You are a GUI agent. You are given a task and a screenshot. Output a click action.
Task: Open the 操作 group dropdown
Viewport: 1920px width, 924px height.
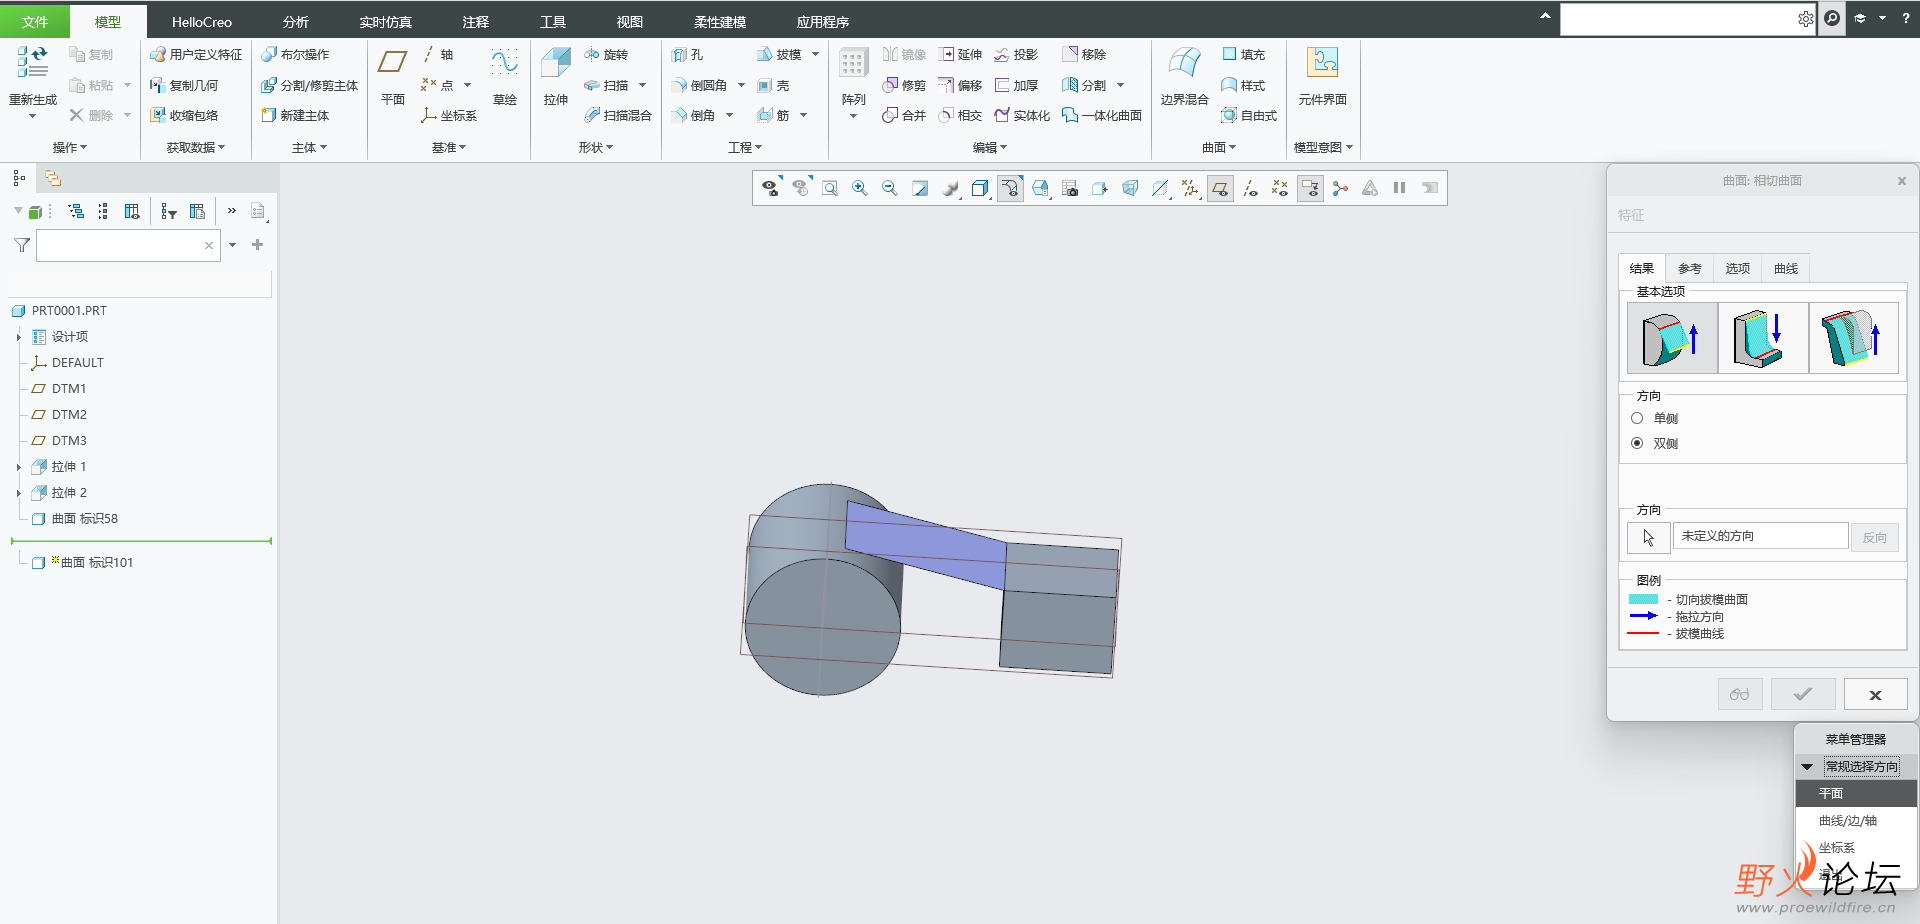pyautogui.click(x=70, y=147)
